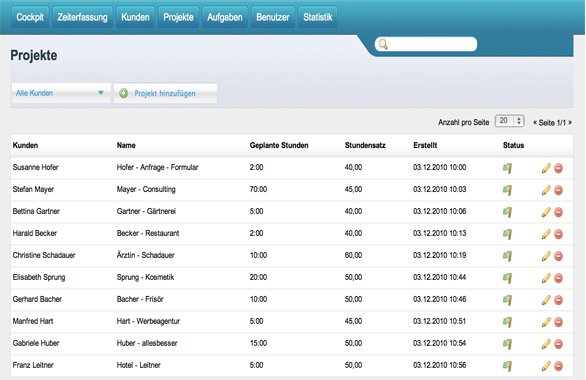This screenshot has width=586, height=380.
Task: Focus the search input field
Action: (426, 44)
